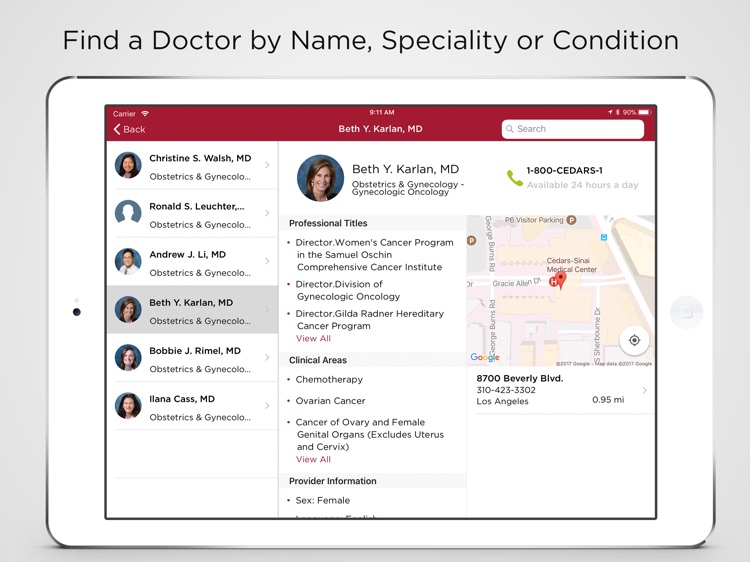Select Christine S. Walsh, MD entry
The width and height of the screenshot is (750, 562).
192,165
